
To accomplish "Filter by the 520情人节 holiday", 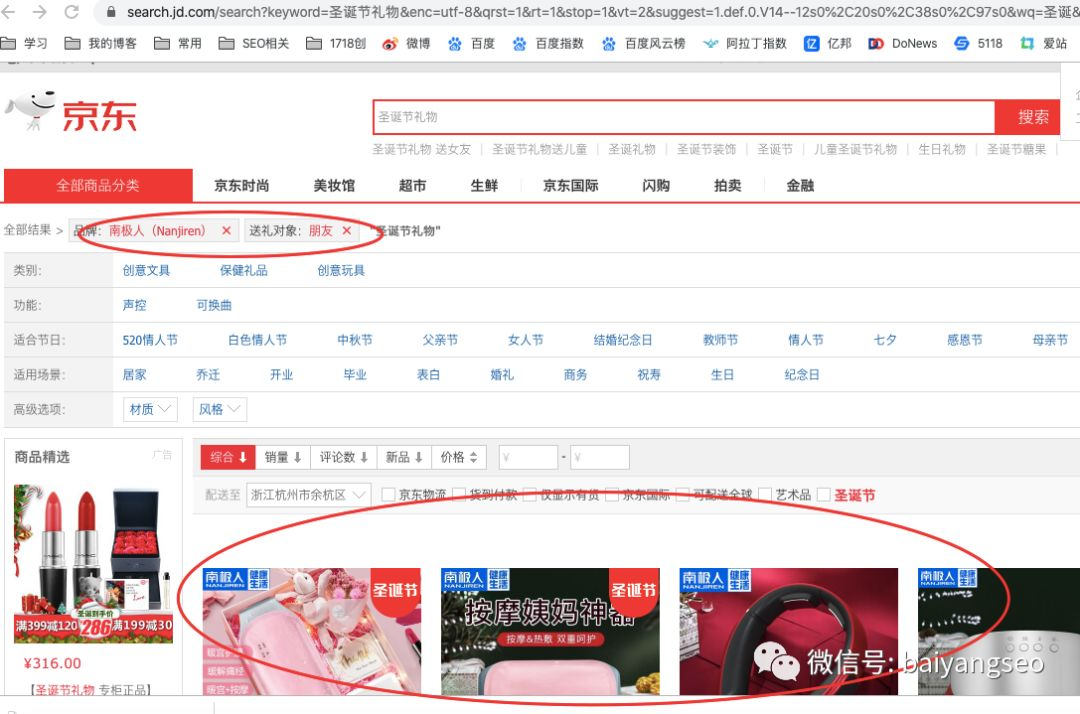I will pyautogui.click(x=150, y=340).
